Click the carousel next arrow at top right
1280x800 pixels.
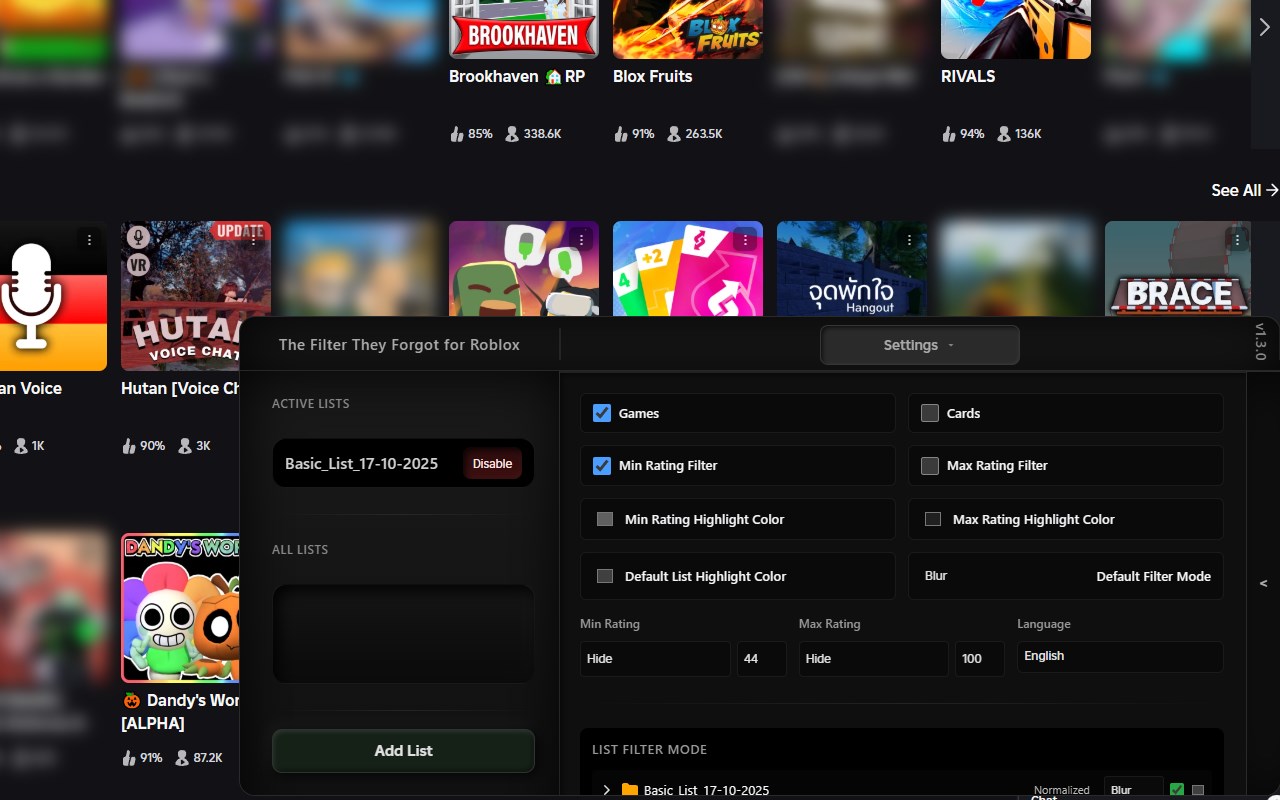tap(1265, 28)
